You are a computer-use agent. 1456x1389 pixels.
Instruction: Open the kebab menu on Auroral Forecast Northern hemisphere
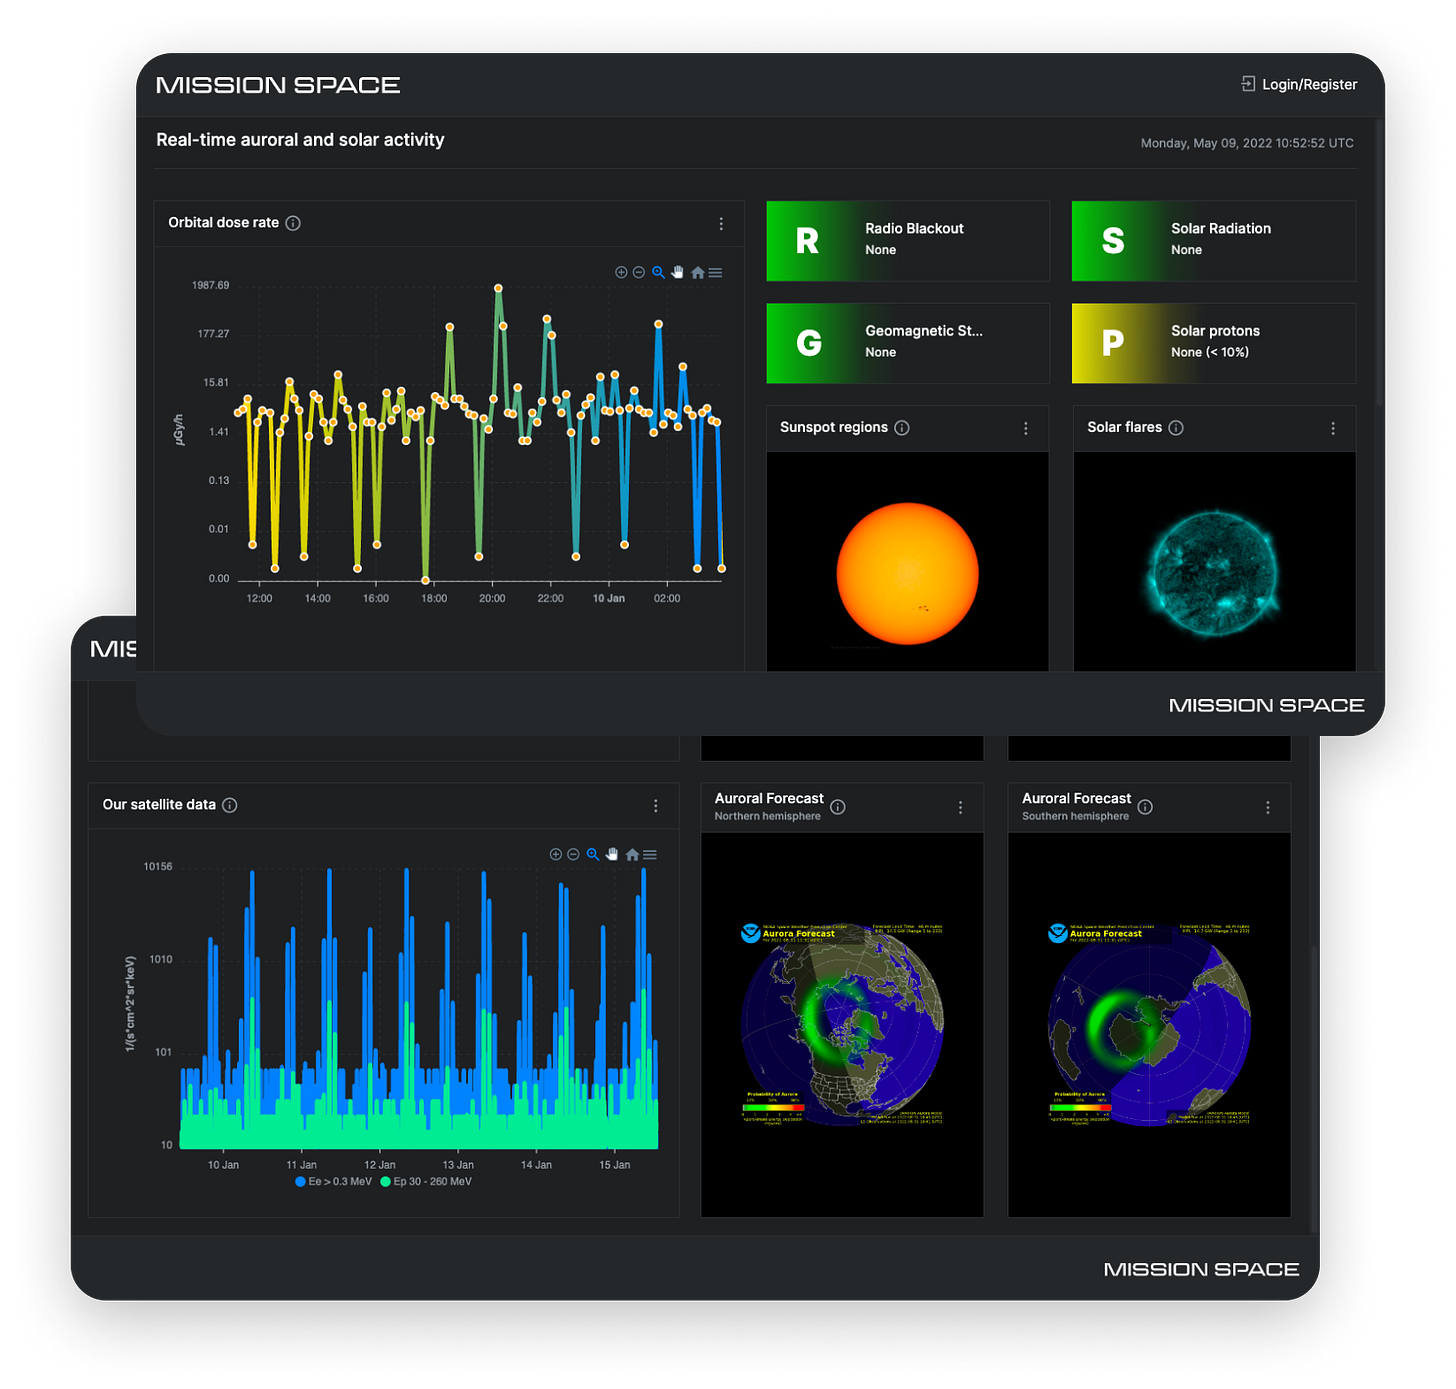pyautogui.click(x=960, y=807)
